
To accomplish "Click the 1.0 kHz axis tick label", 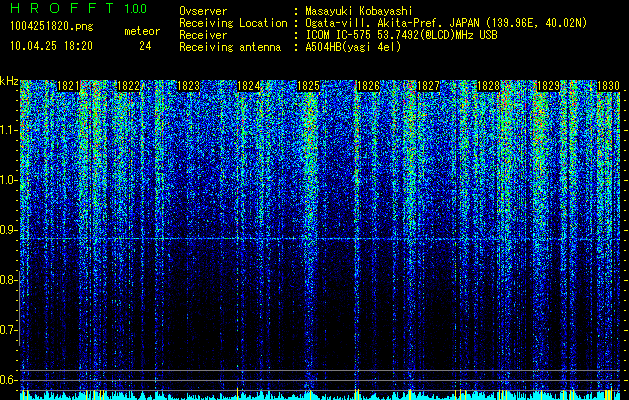I will (9, 180).
